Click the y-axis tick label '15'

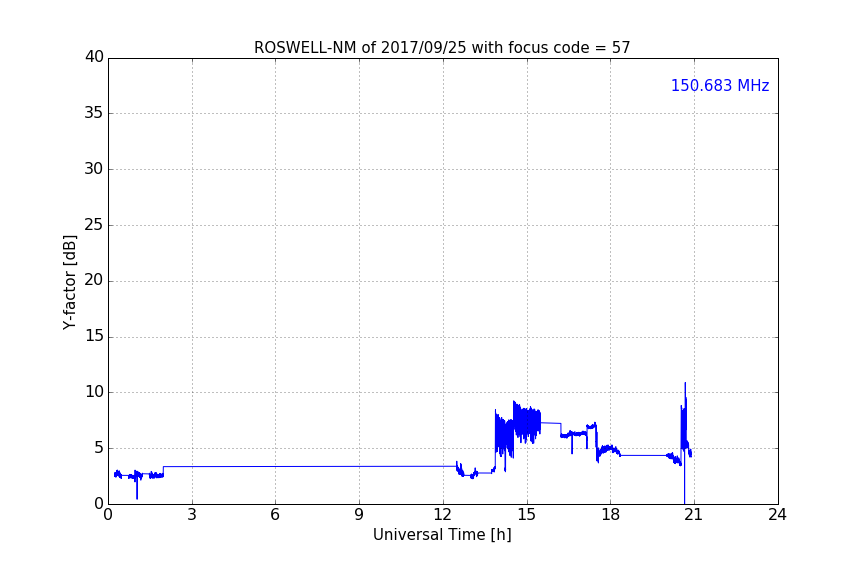pos(94,336)
